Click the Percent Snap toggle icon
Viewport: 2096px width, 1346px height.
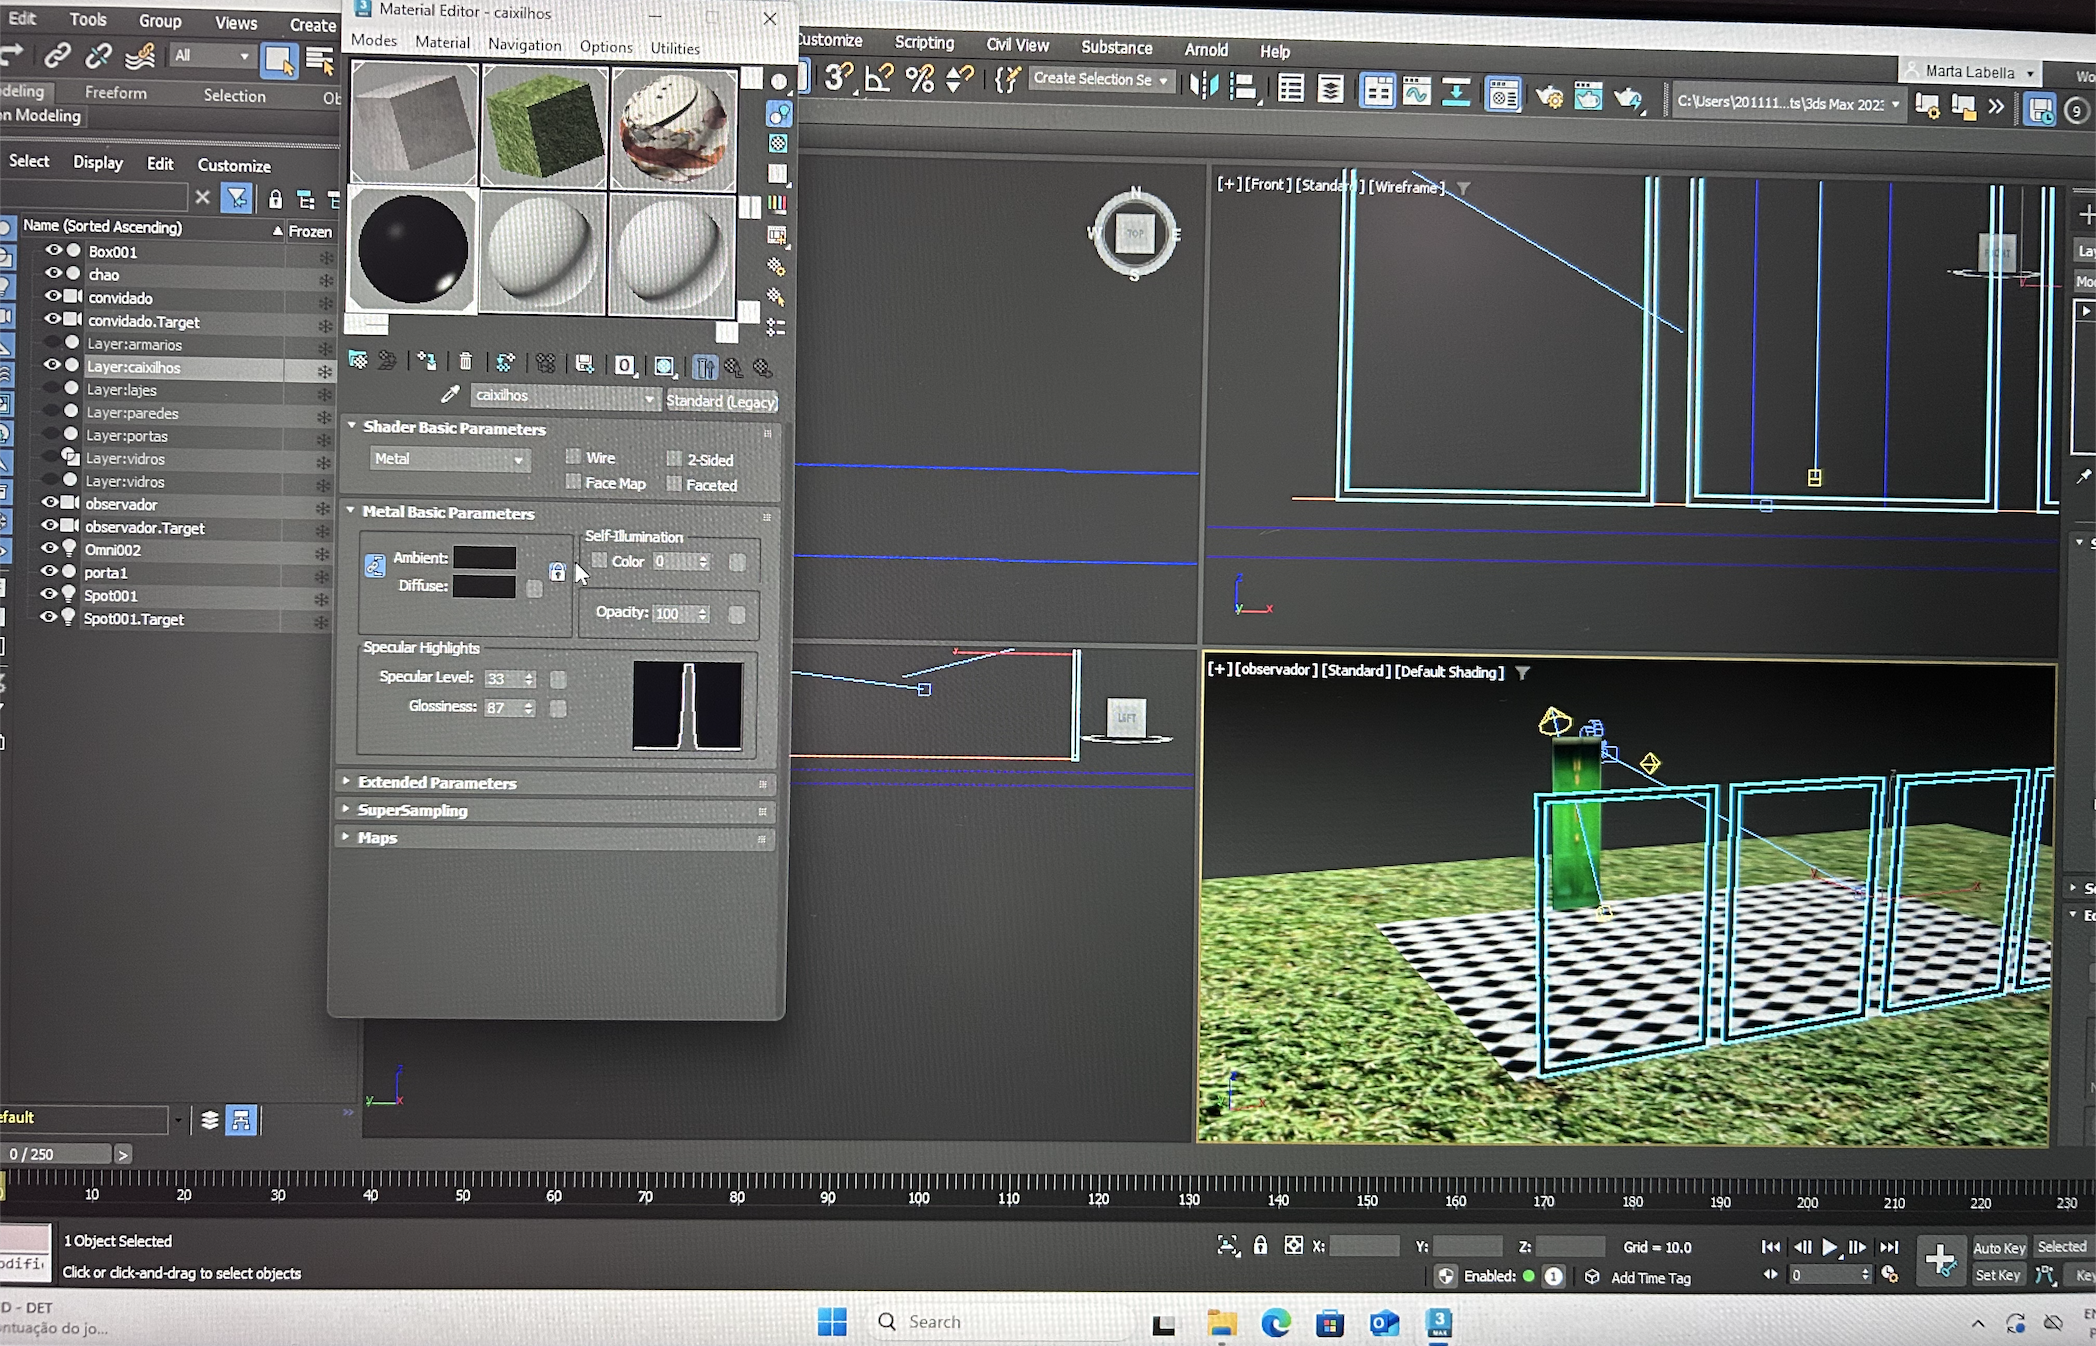[x=920, y=79]
